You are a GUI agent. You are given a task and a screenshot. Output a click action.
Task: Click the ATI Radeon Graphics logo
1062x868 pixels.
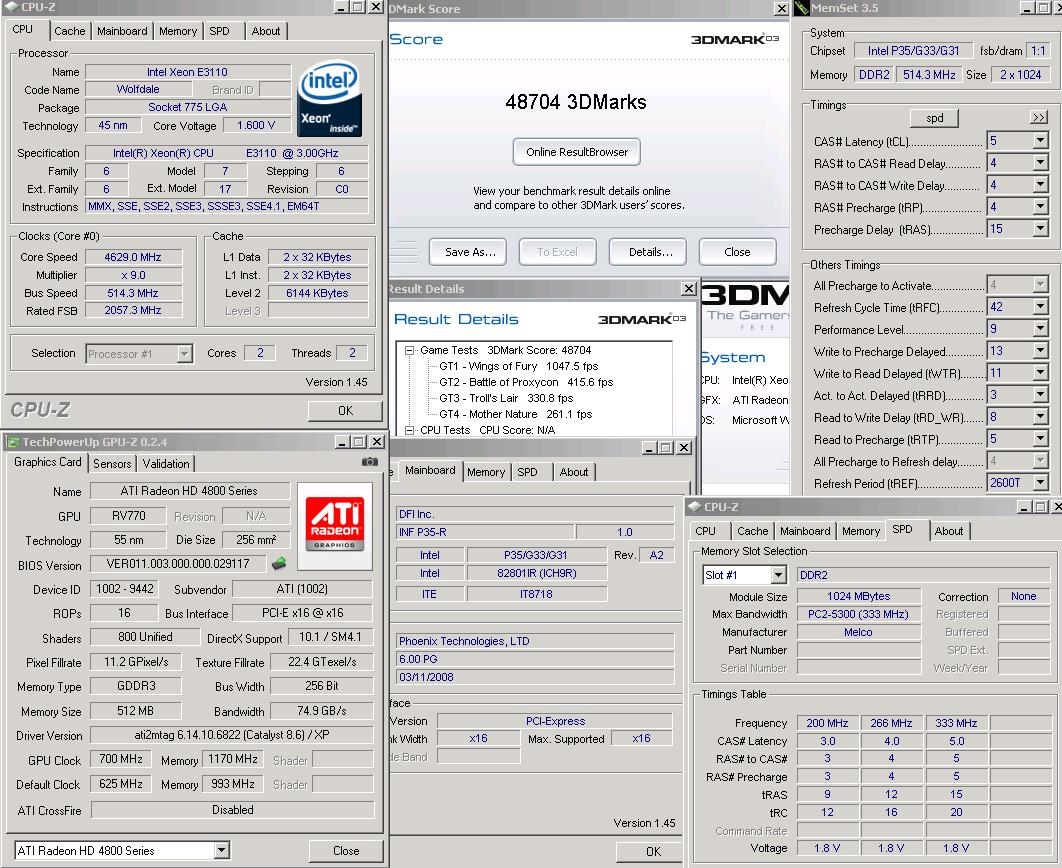coord(335,525)
